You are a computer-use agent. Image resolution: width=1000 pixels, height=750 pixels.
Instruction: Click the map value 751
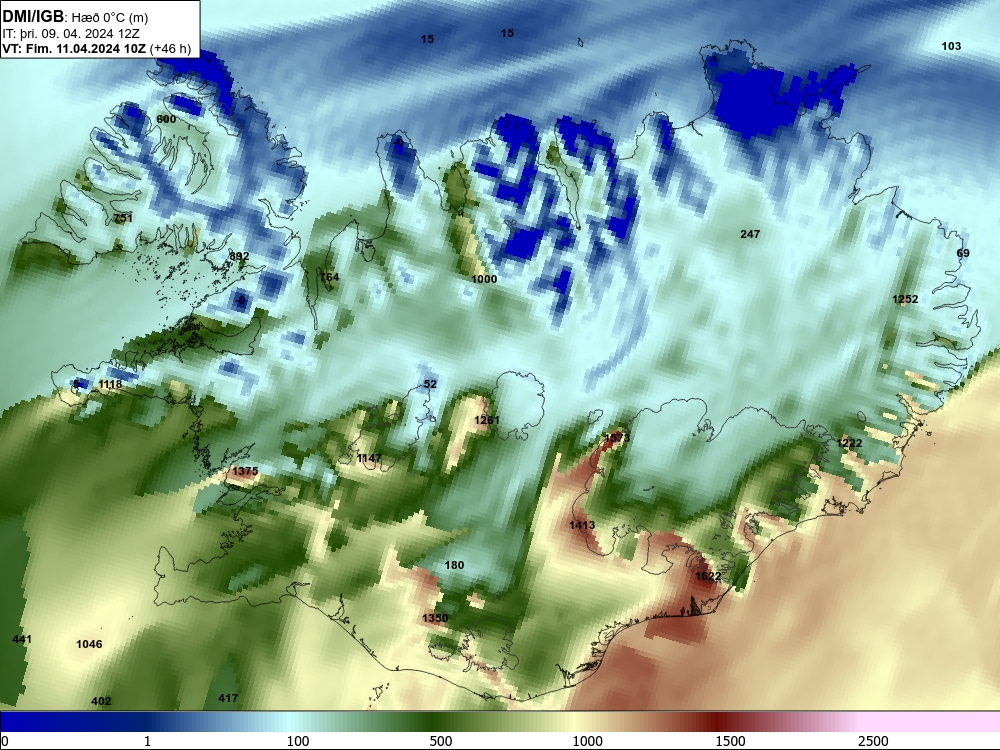123,218
